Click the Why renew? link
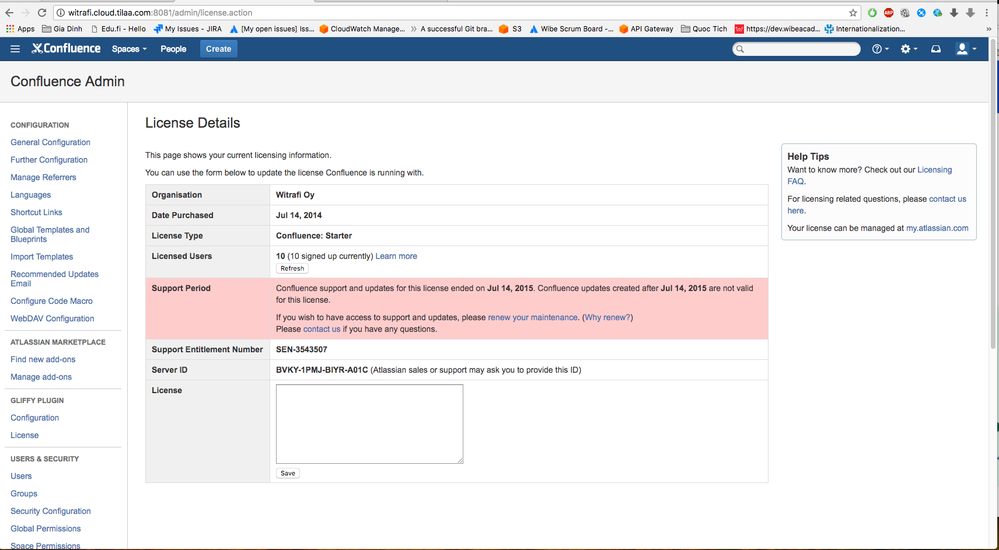Viewport: 999px width, 550px height. click(607, 317)
